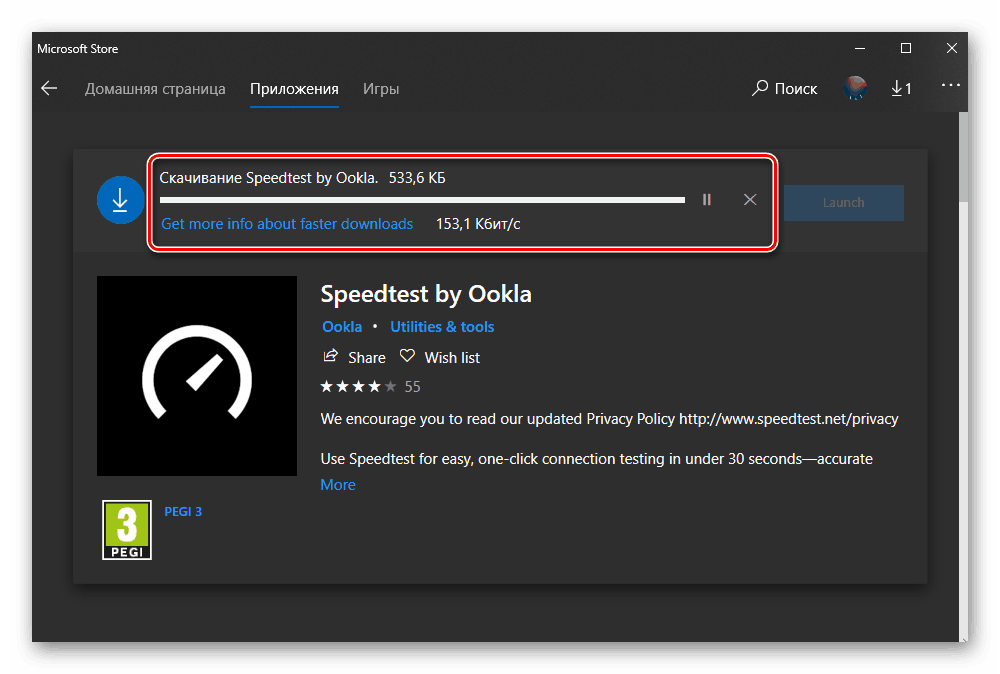Click the download progress bar

[422, 200]
